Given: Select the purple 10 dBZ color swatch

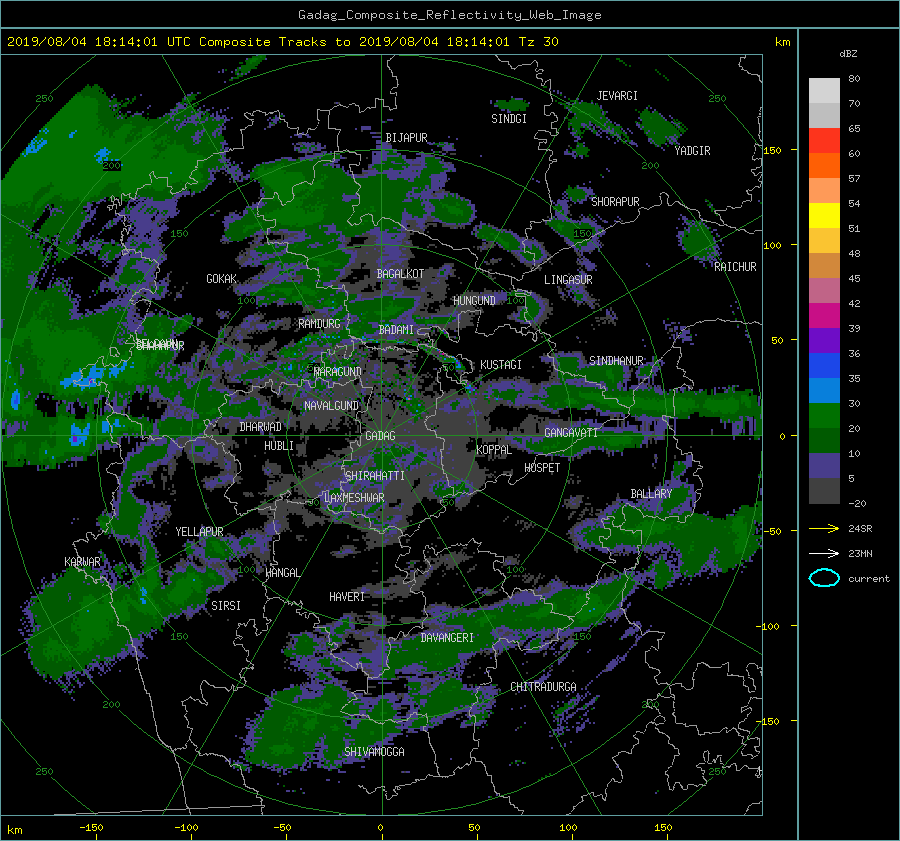Looking at the screenshot, I should [824, 465].
